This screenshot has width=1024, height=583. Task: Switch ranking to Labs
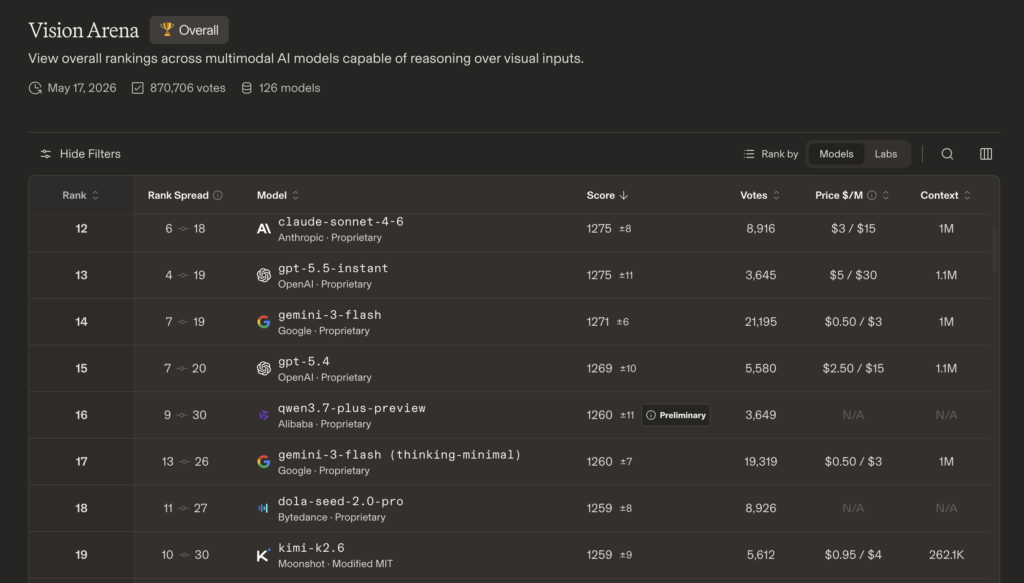tap(886, 154)
